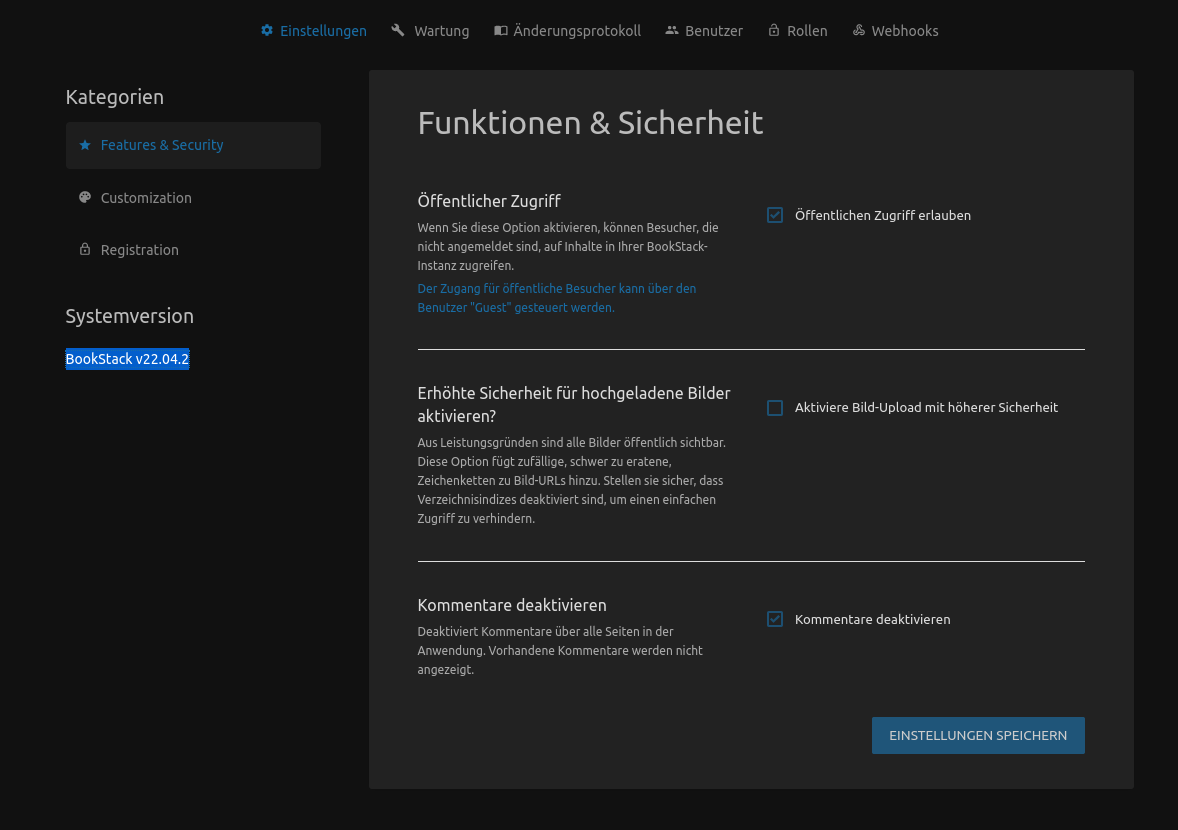Click the Änderungsprotokoll book icon
This screenshot has height=830, width=1178.
click(x=501, y=31)
